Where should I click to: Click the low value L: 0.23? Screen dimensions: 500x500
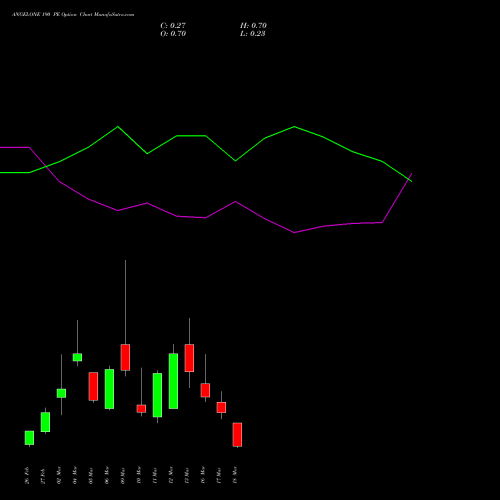click(253, 34)
